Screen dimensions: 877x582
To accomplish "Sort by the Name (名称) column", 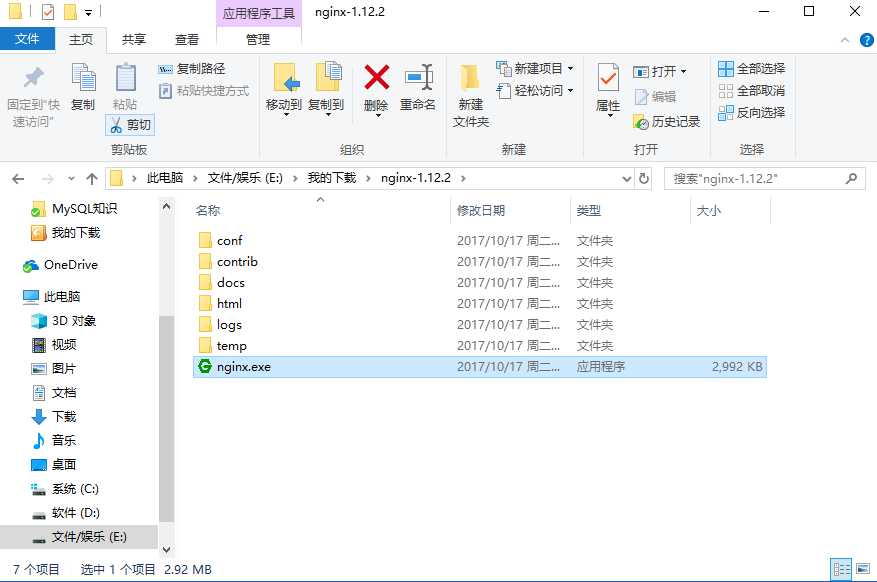I will point(208,211).
